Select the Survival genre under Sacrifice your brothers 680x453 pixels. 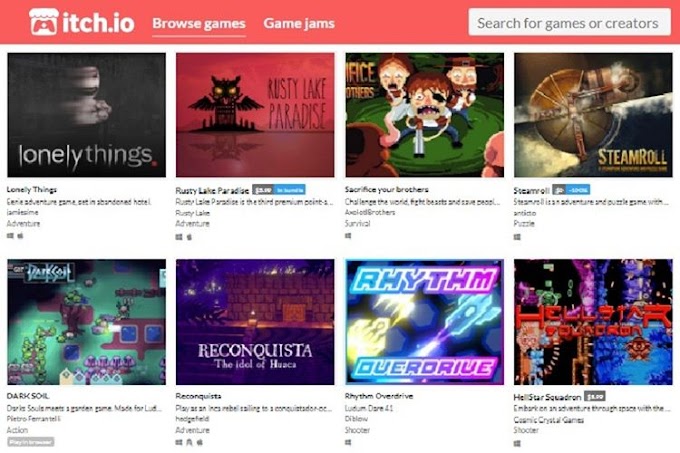(357, 224)
